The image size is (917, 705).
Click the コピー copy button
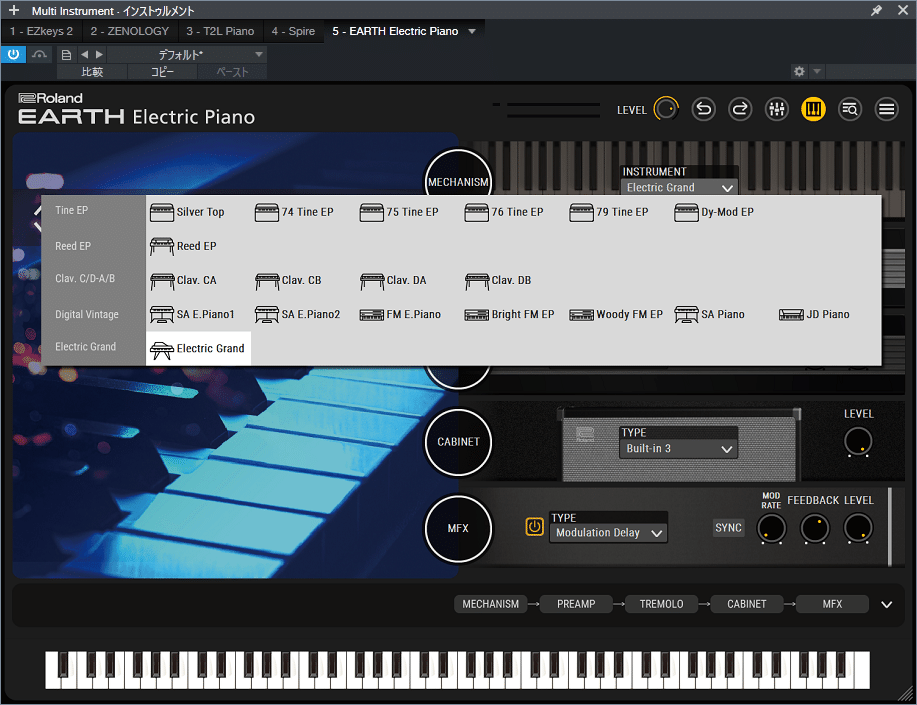click(x=162, y=72)
